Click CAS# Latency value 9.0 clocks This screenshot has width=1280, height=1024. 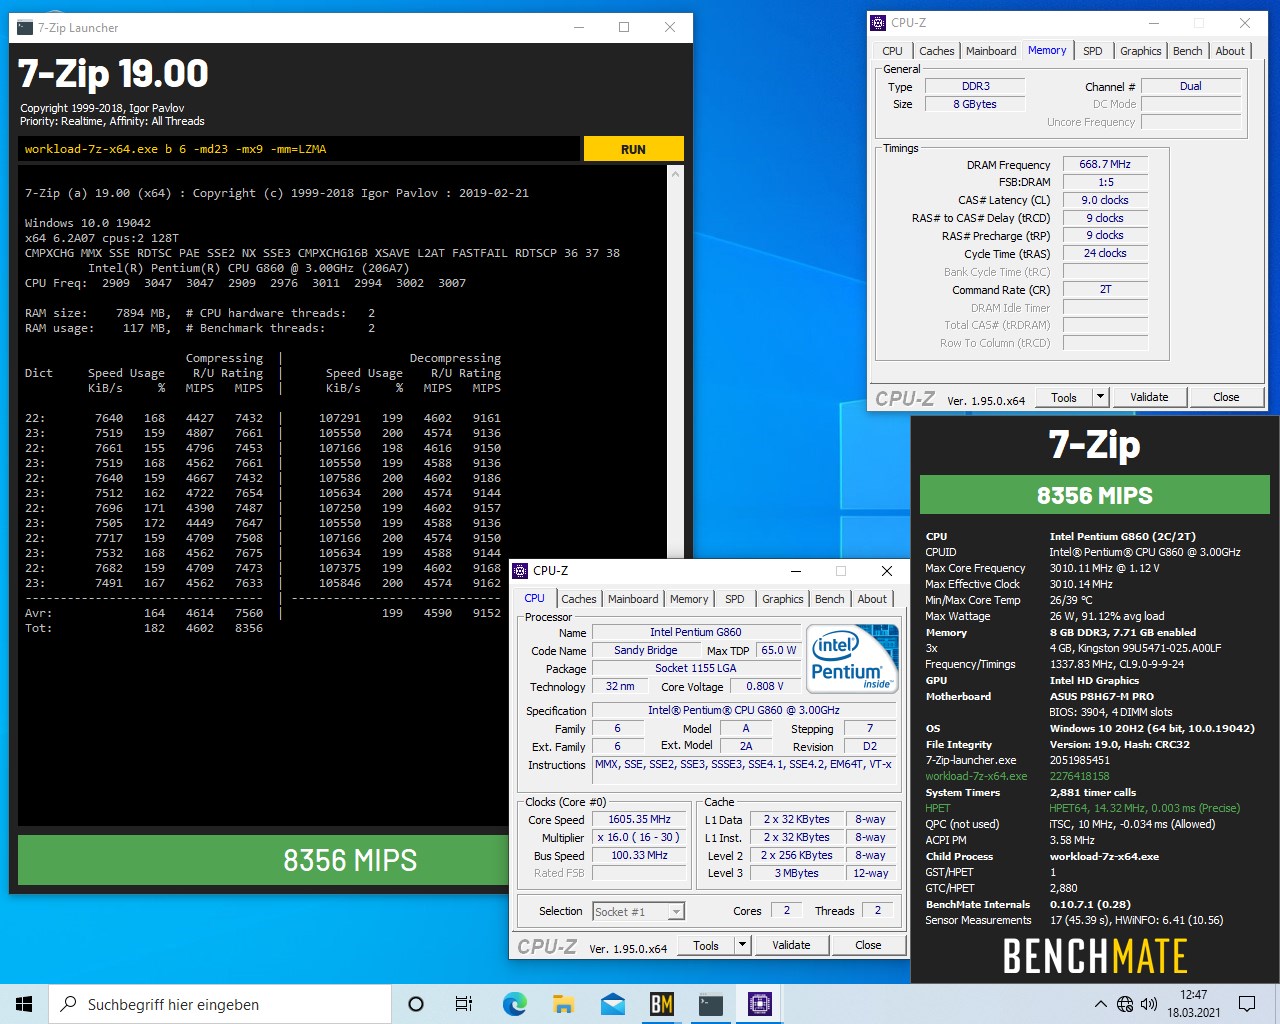[1105, 200]
